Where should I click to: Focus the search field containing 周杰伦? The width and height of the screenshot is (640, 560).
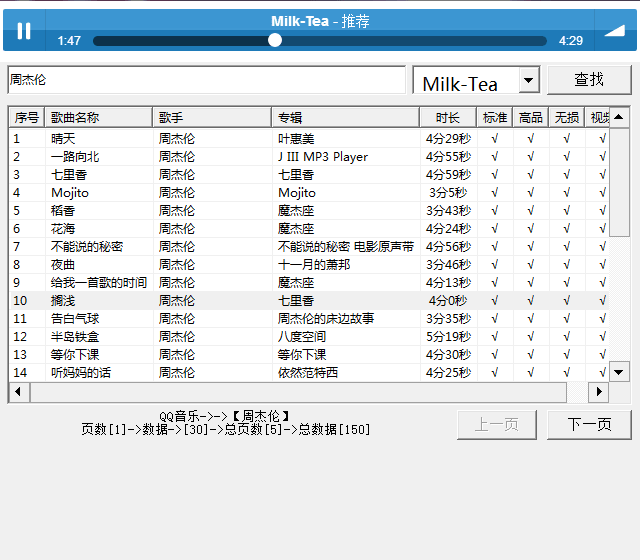[205, 80]
